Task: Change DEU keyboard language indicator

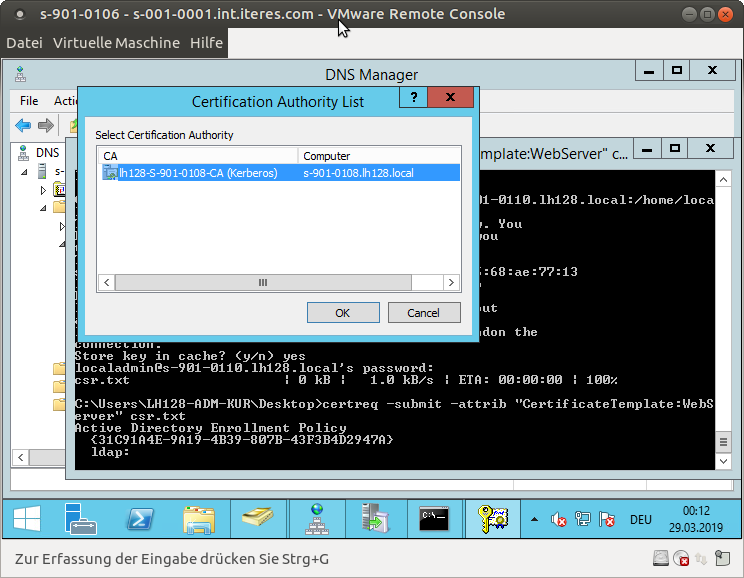Action: [x=640, y=520]
